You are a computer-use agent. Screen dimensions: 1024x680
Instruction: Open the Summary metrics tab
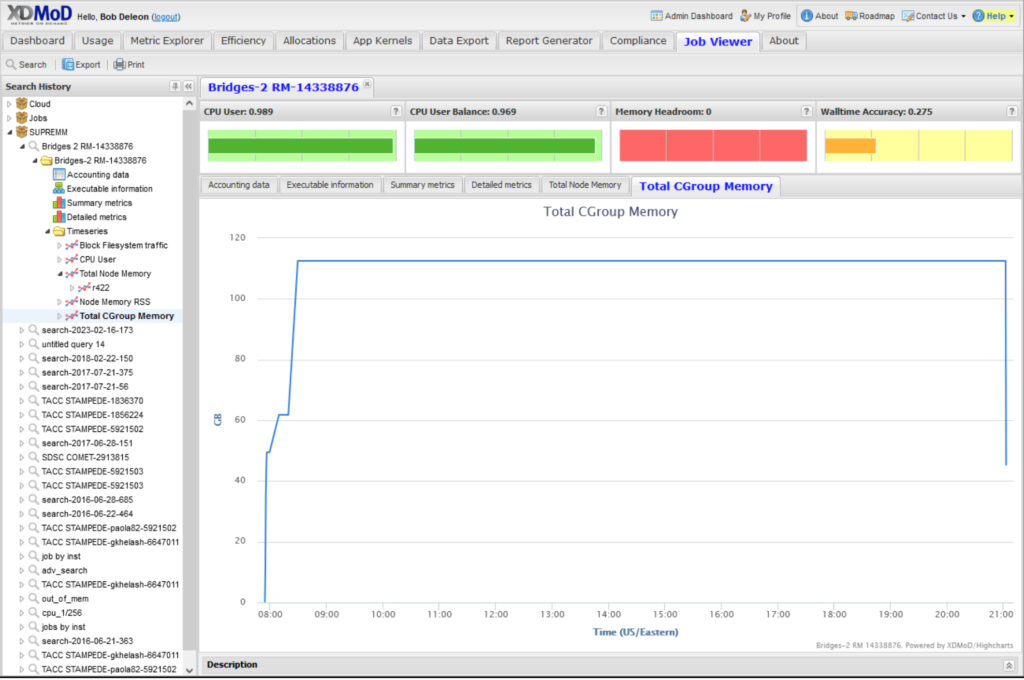[x=422, y=185]
